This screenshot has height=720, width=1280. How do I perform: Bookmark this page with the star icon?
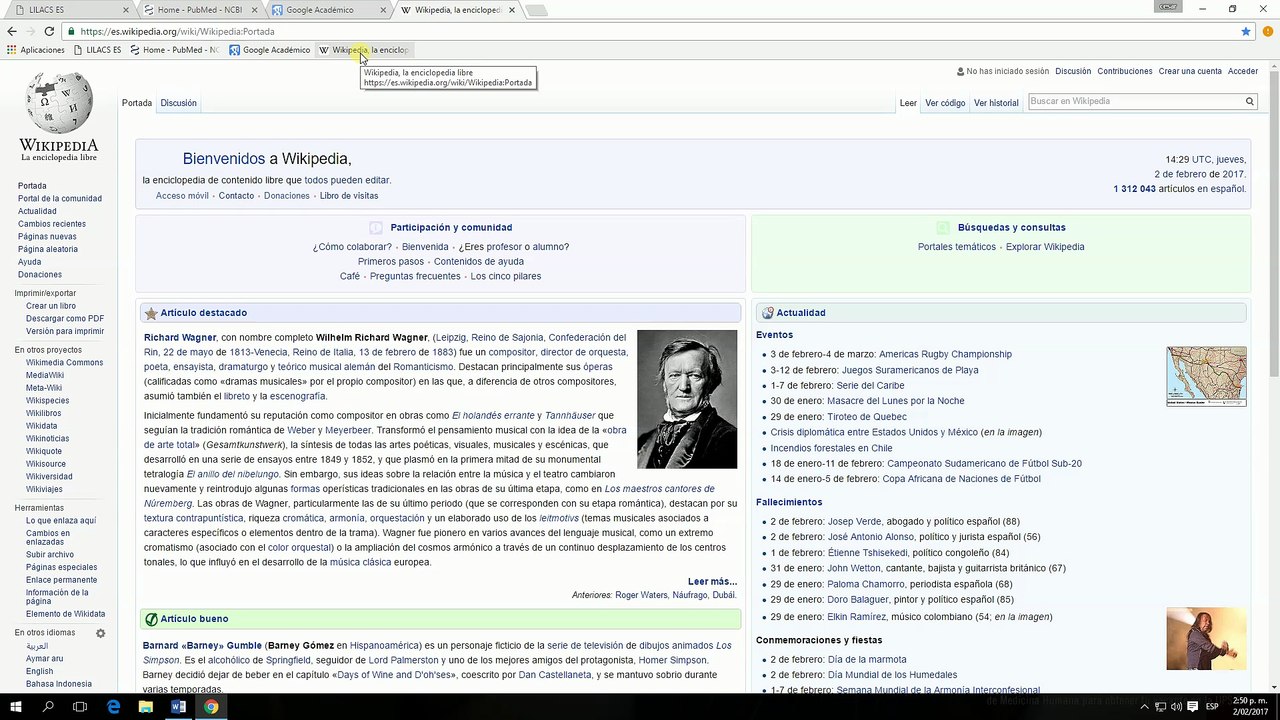point(1246,31)
